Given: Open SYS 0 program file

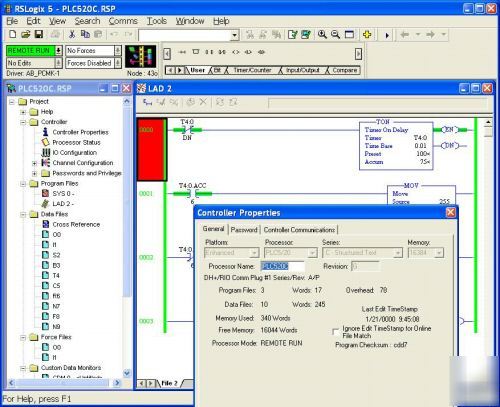Looking at the screenshot, I should (63, 194).
